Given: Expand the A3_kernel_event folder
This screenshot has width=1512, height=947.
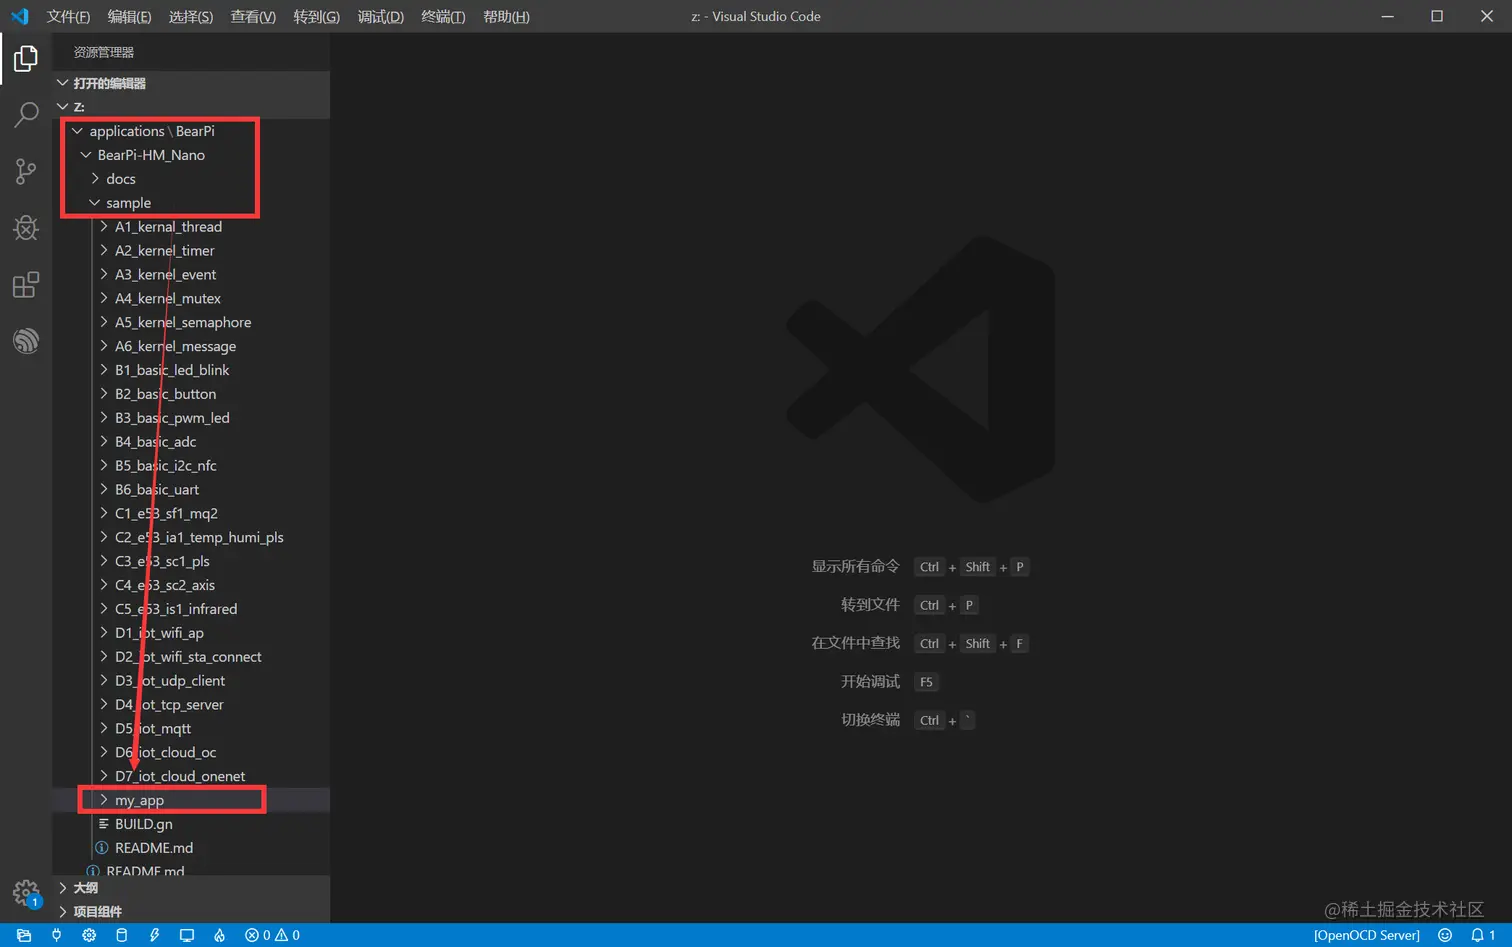Looking at the screenshot, I should point(191,275).
